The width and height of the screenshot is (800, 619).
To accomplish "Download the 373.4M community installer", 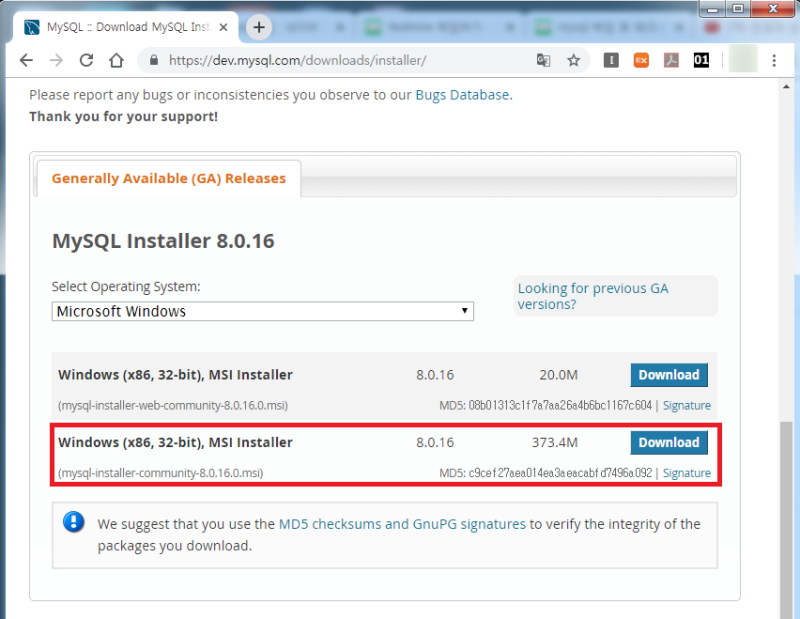I will point(669,442).
